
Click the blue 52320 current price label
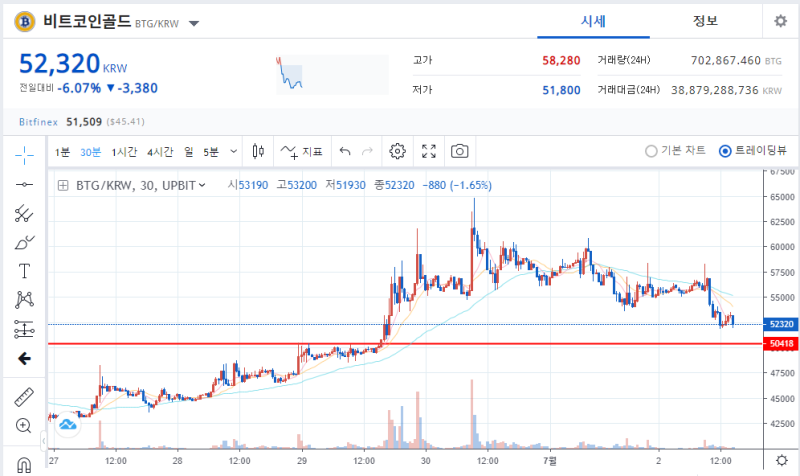coord(781,324)
